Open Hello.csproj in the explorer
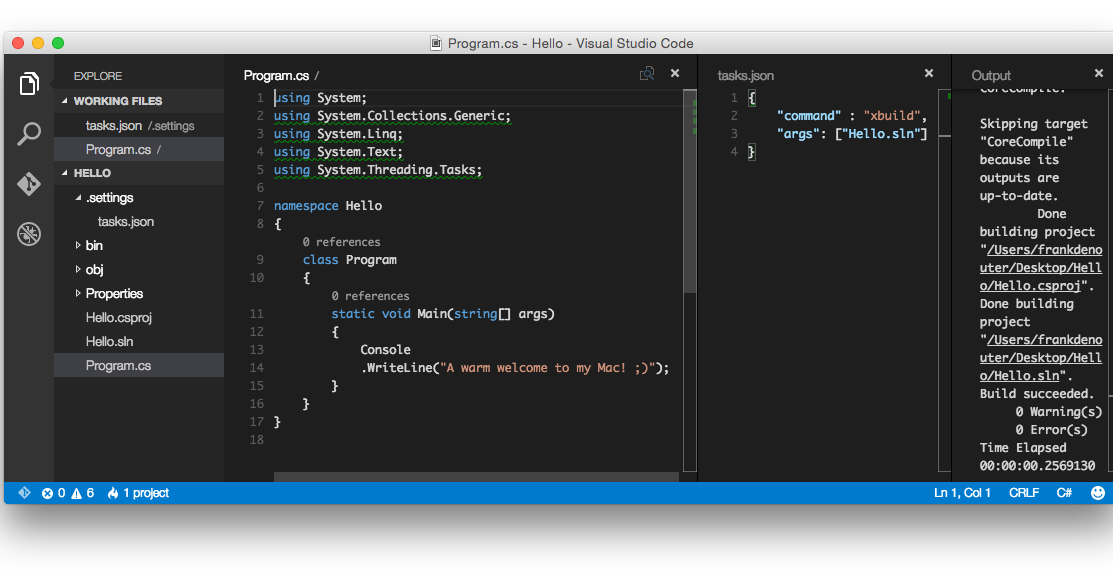The width and height of the screenshot is (1113, 584). (x=139, y=317)
